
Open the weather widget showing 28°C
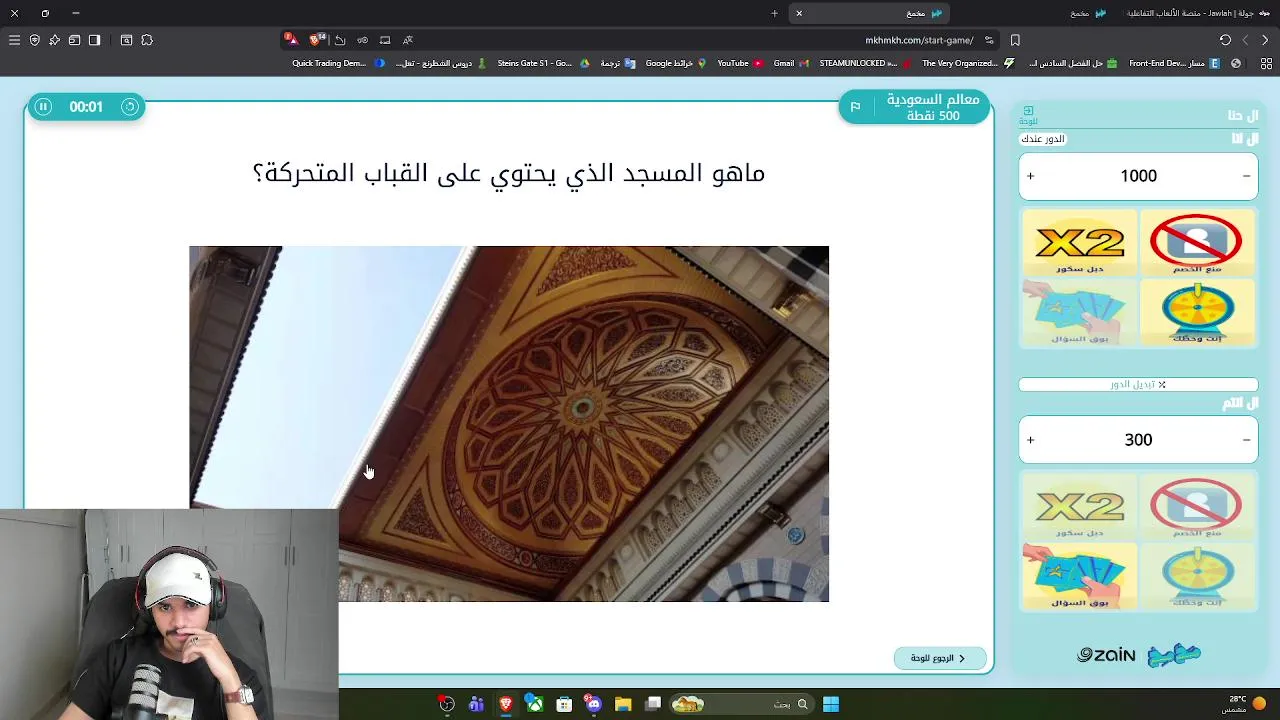1244,704
